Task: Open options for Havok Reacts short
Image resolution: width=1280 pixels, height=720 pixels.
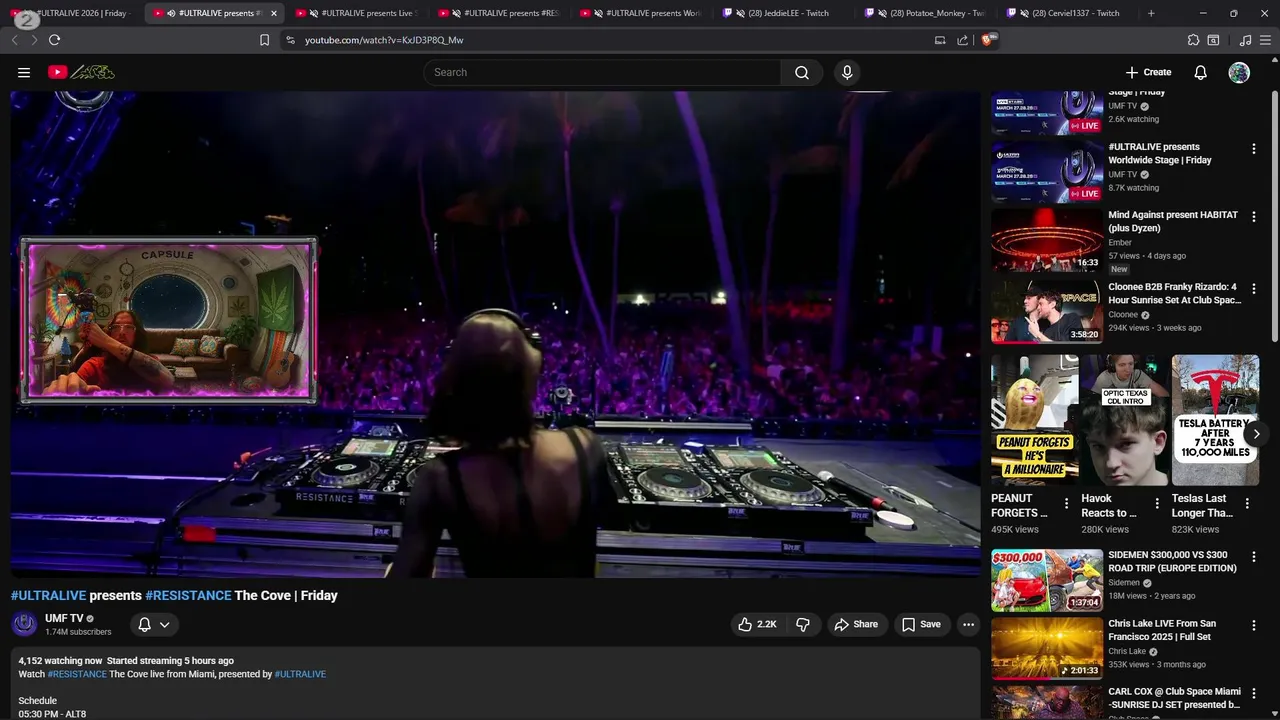Action: click(1157, 504)
